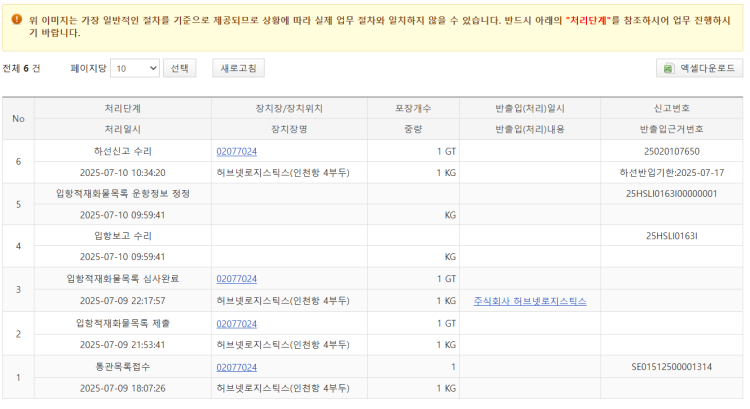Viewport: 750px width, 409px height.
Task: Select the 입항적재화물목록 심사완료 cell
Action: (122, 278)
